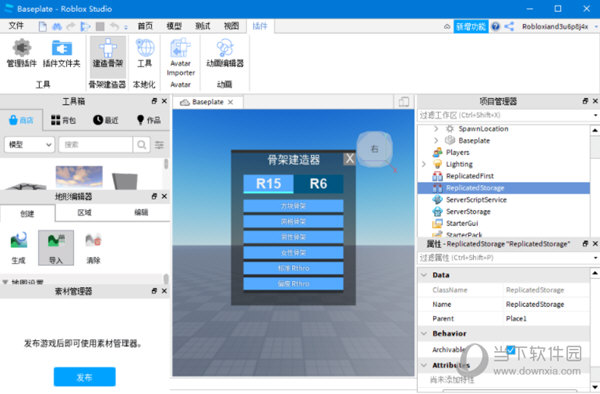600x394 pixels.
Task: Click the Block Rig (方块骨架) button
Action: pyautogui.click(x=293, y=206)
